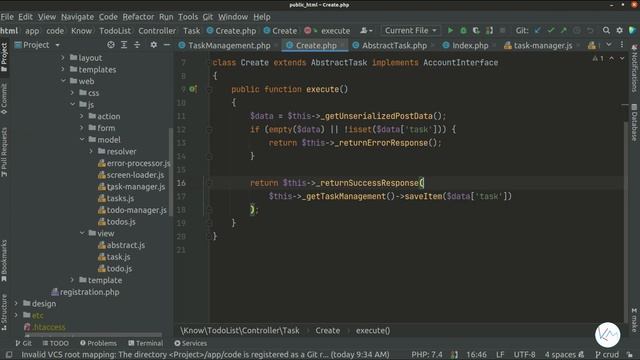Expand all in Project panel
The height and width of the screenshot is (360, 640).
pyautogui.click(x=124, y=45)
